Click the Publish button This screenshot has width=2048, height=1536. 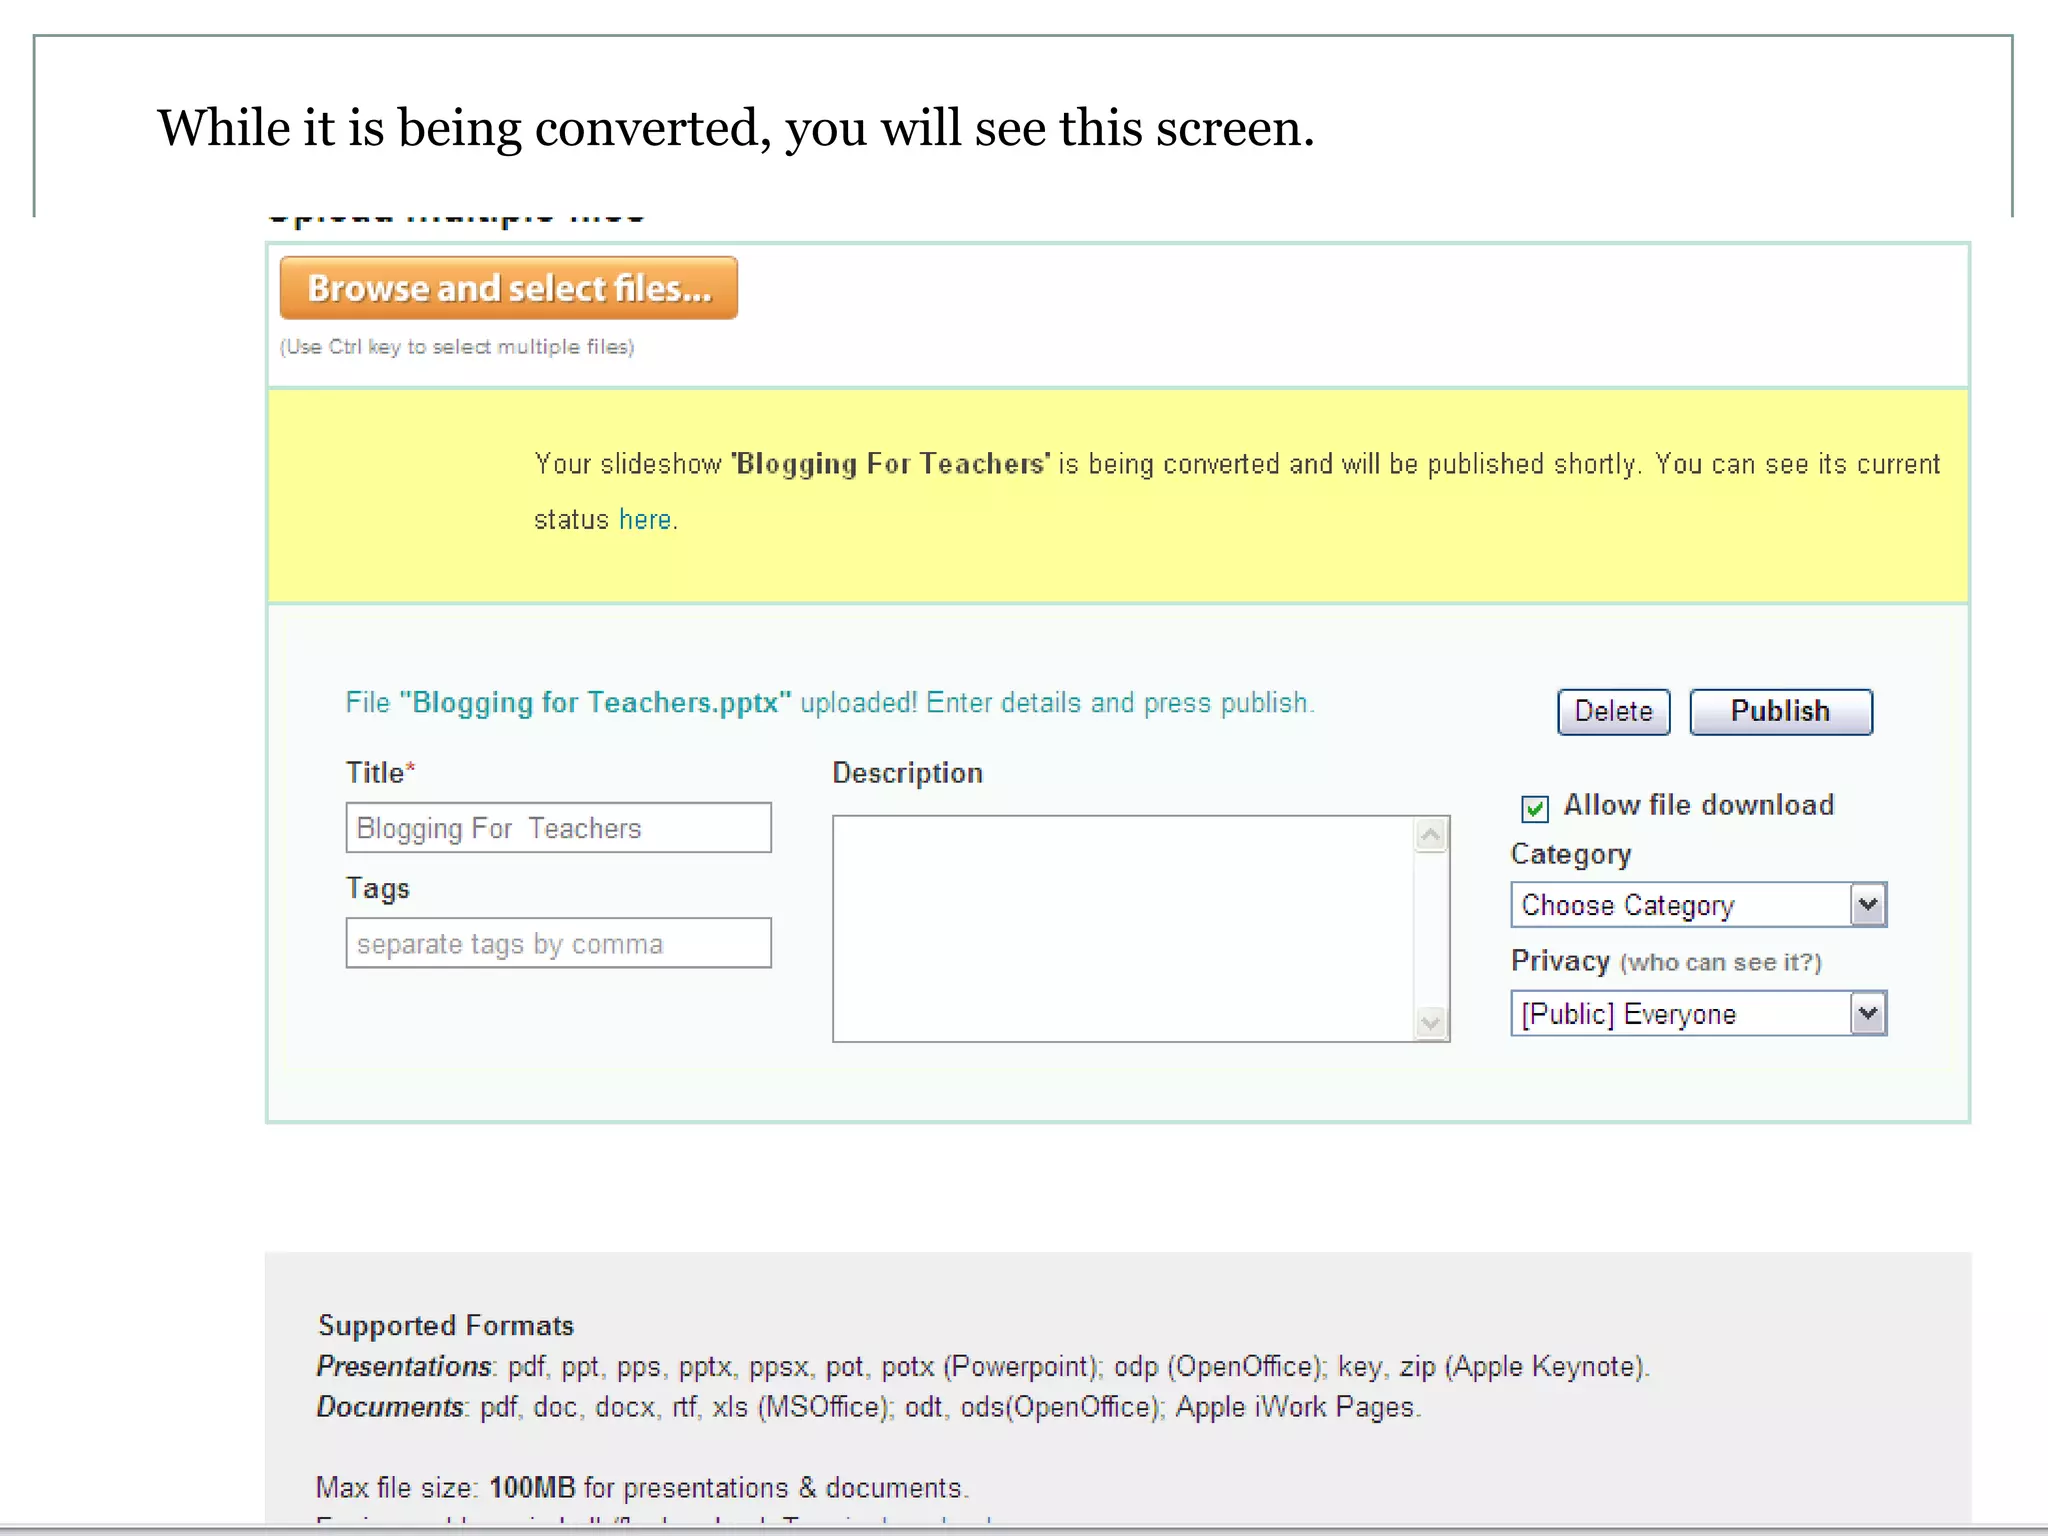[x=1780, y=712]
